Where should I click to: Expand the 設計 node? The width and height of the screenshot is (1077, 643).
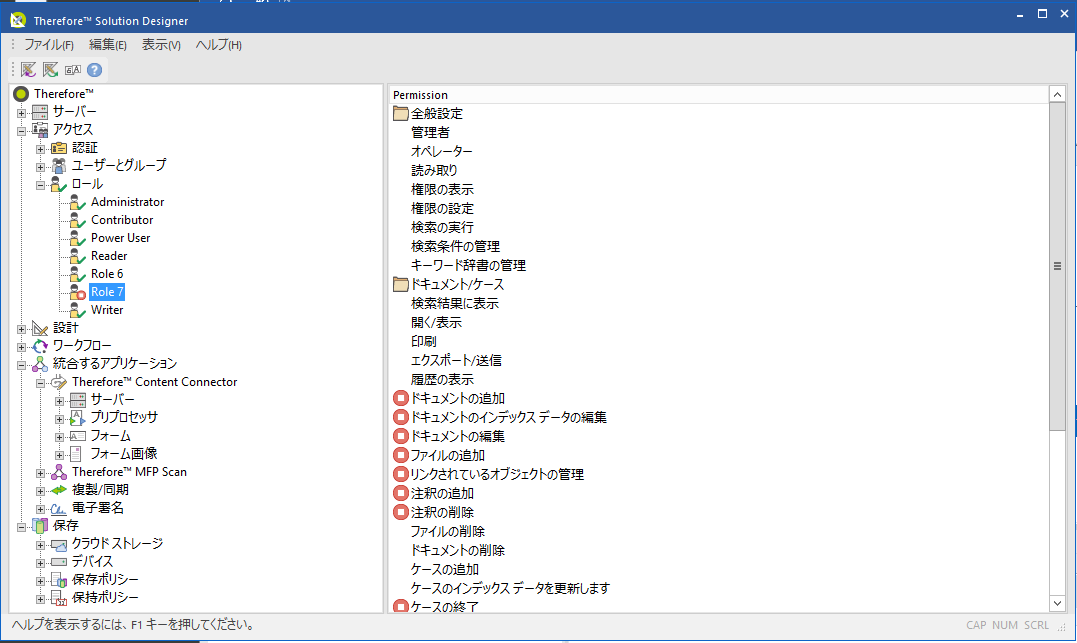tap(21, 328)
